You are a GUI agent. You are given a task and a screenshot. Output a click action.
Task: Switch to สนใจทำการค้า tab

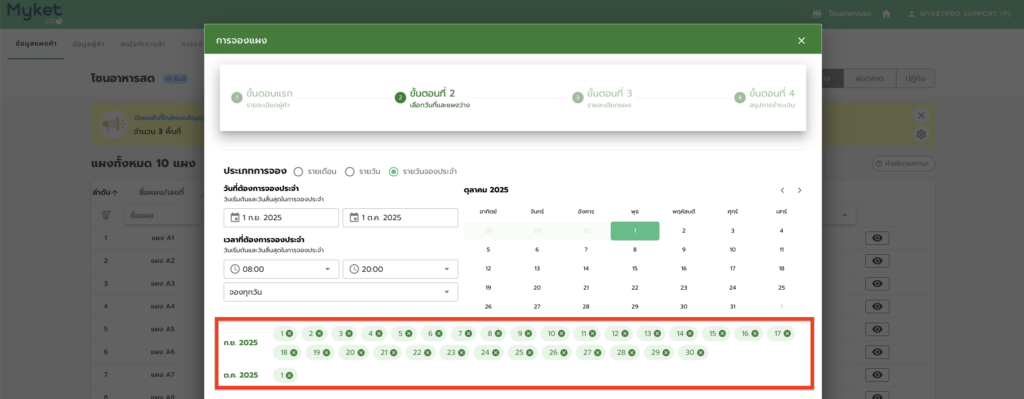click(142, 44)
